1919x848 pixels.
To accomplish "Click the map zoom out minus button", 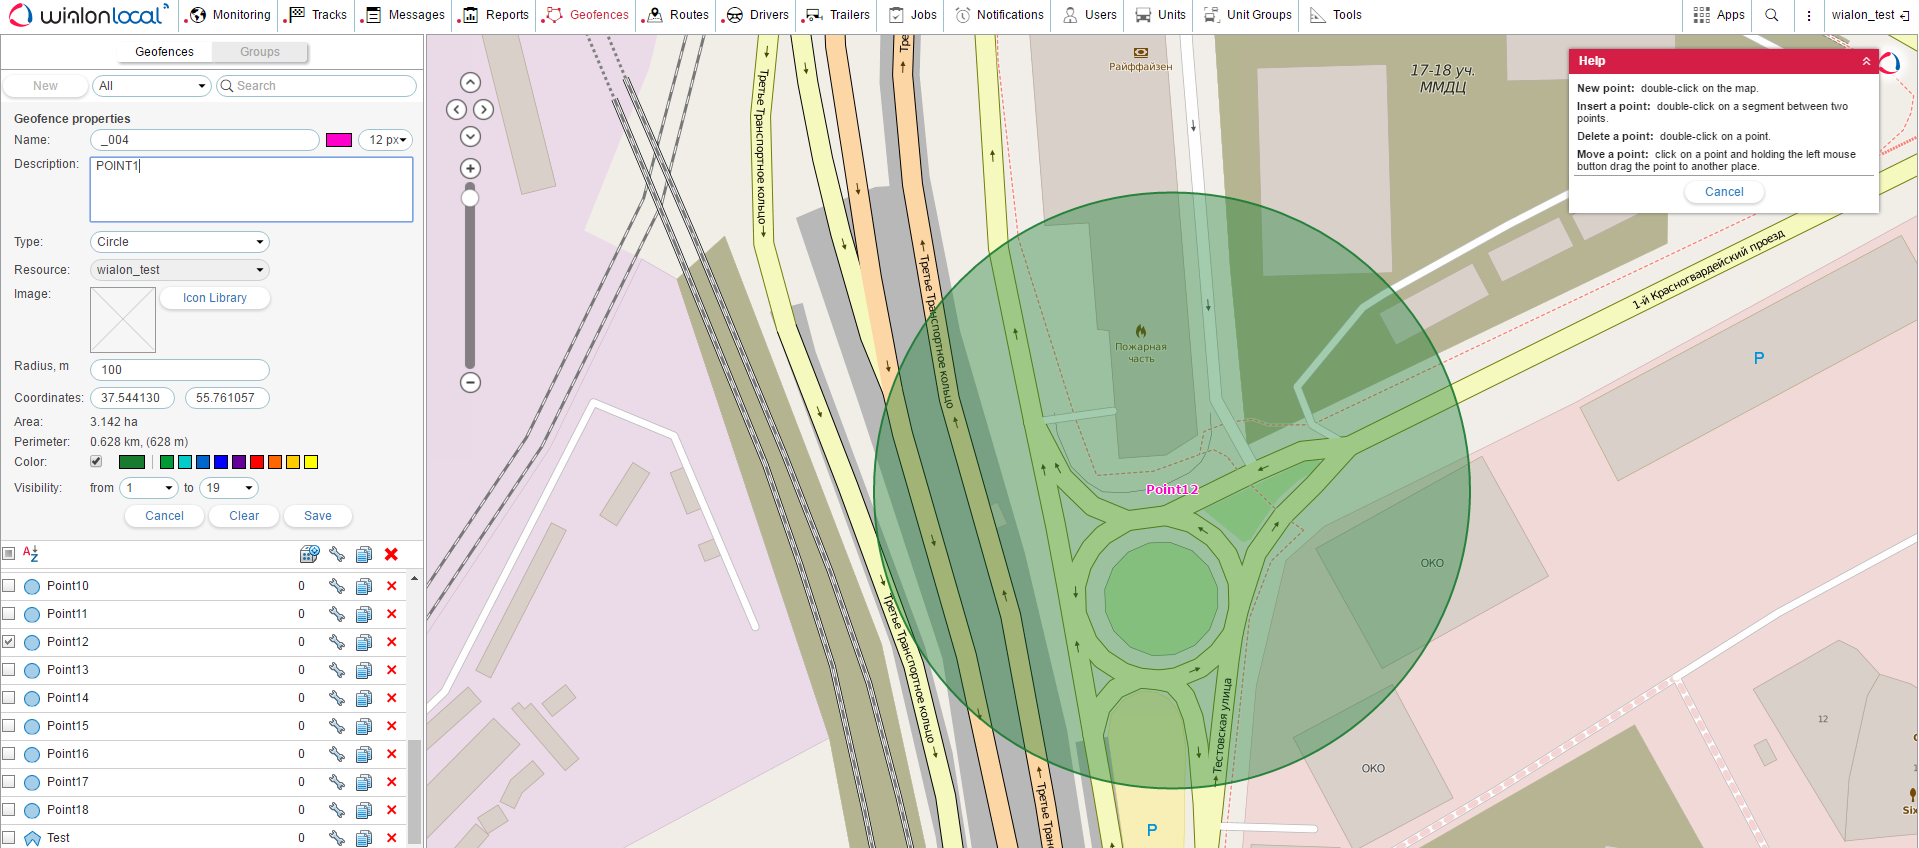I will [x=470, y=382].
